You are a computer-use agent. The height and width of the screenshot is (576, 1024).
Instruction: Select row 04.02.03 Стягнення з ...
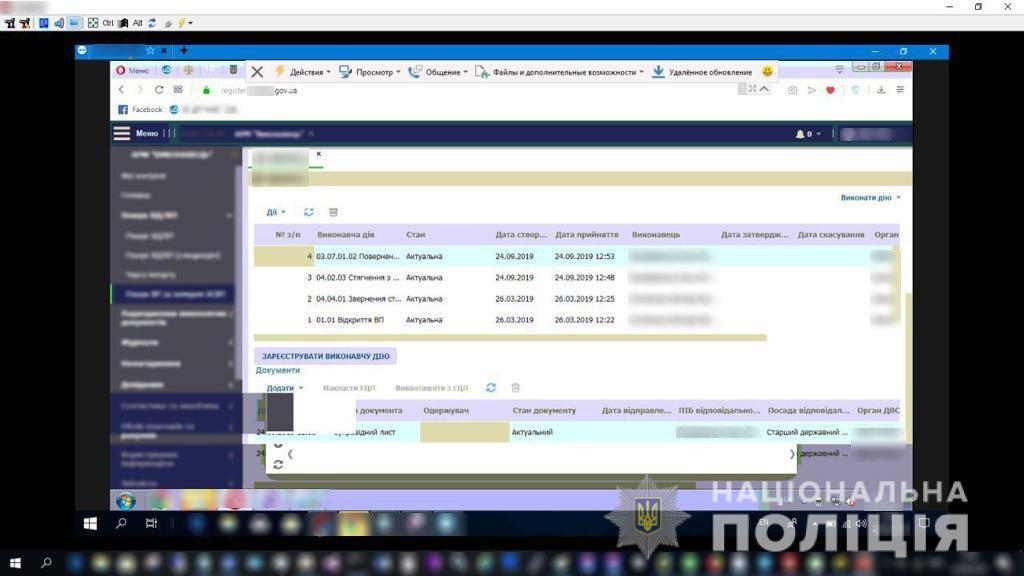[576, 278]
